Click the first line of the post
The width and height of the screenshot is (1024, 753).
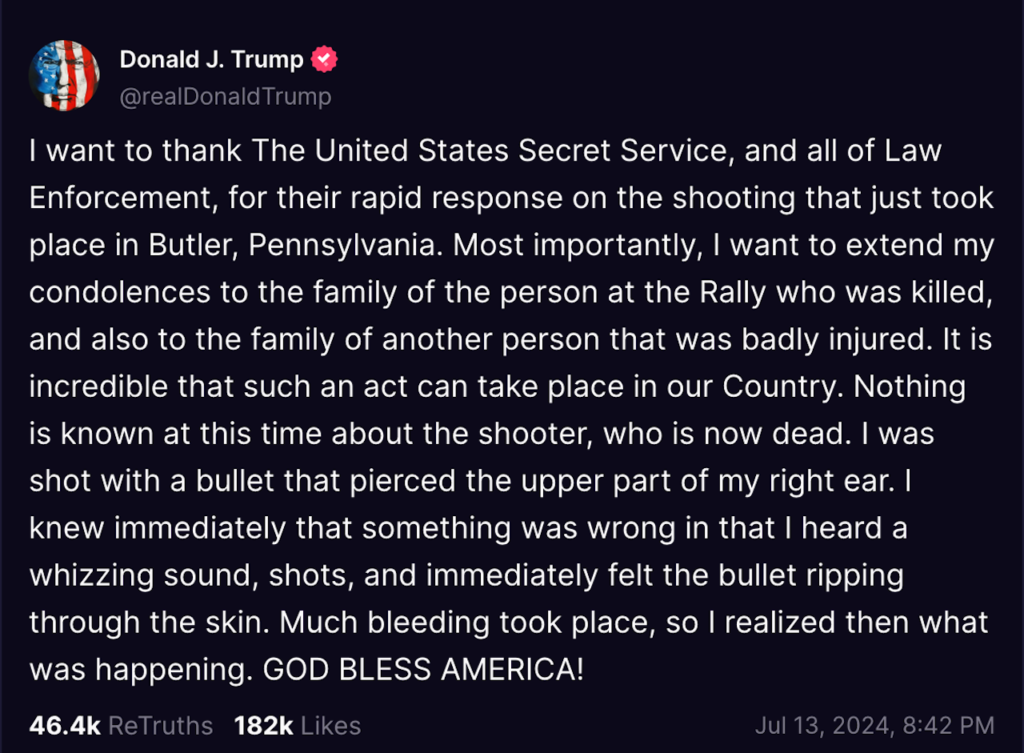coord(486,150)
